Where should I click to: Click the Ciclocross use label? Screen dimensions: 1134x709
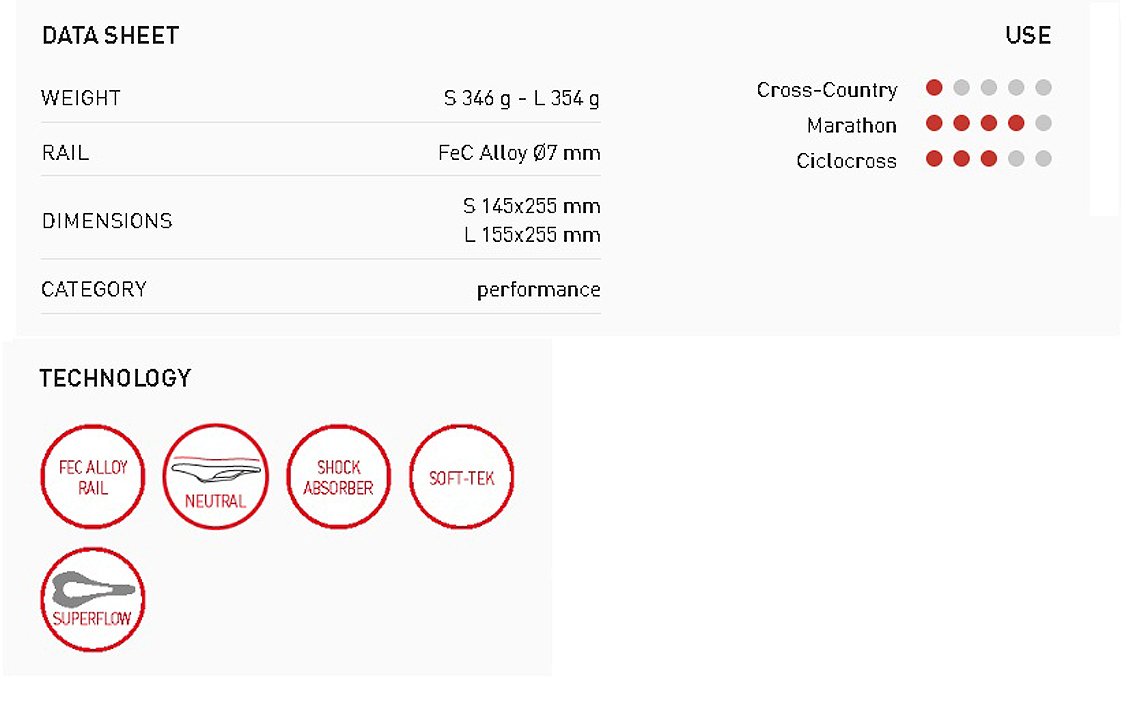click(x=846, y=161)
